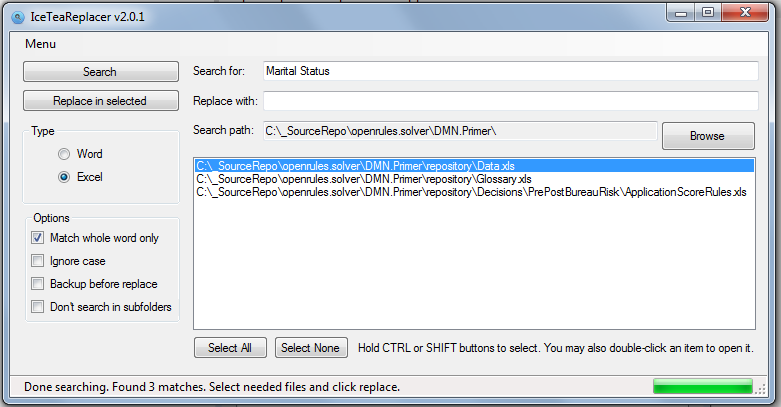This screenshot has height=407, width=781.
Task: Browse for a search folder
Action: point(707,135)
